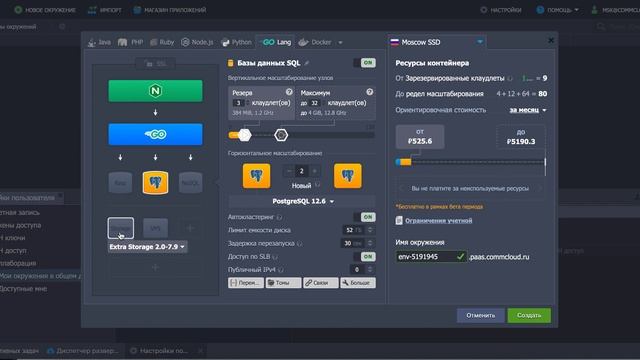Open the PostgreSQL 12.6 version dropdown

[x=302, y=201]
